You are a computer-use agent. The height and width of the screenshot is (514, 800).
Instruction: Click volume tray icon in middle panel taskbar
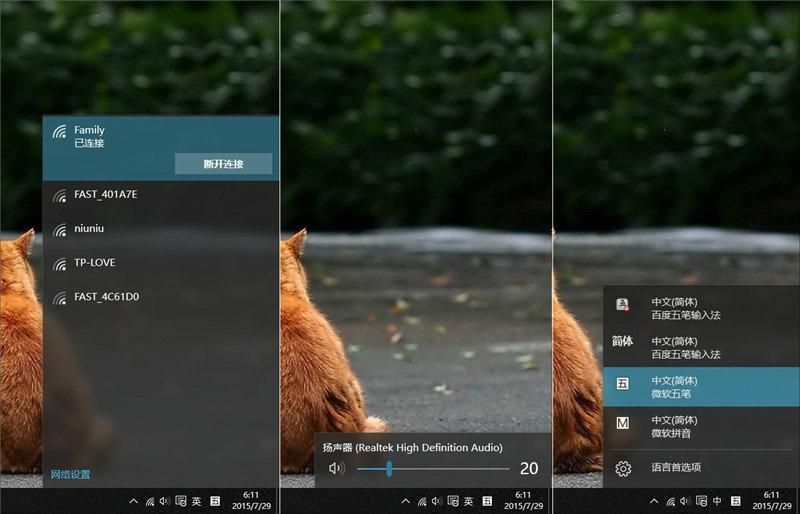436,501
